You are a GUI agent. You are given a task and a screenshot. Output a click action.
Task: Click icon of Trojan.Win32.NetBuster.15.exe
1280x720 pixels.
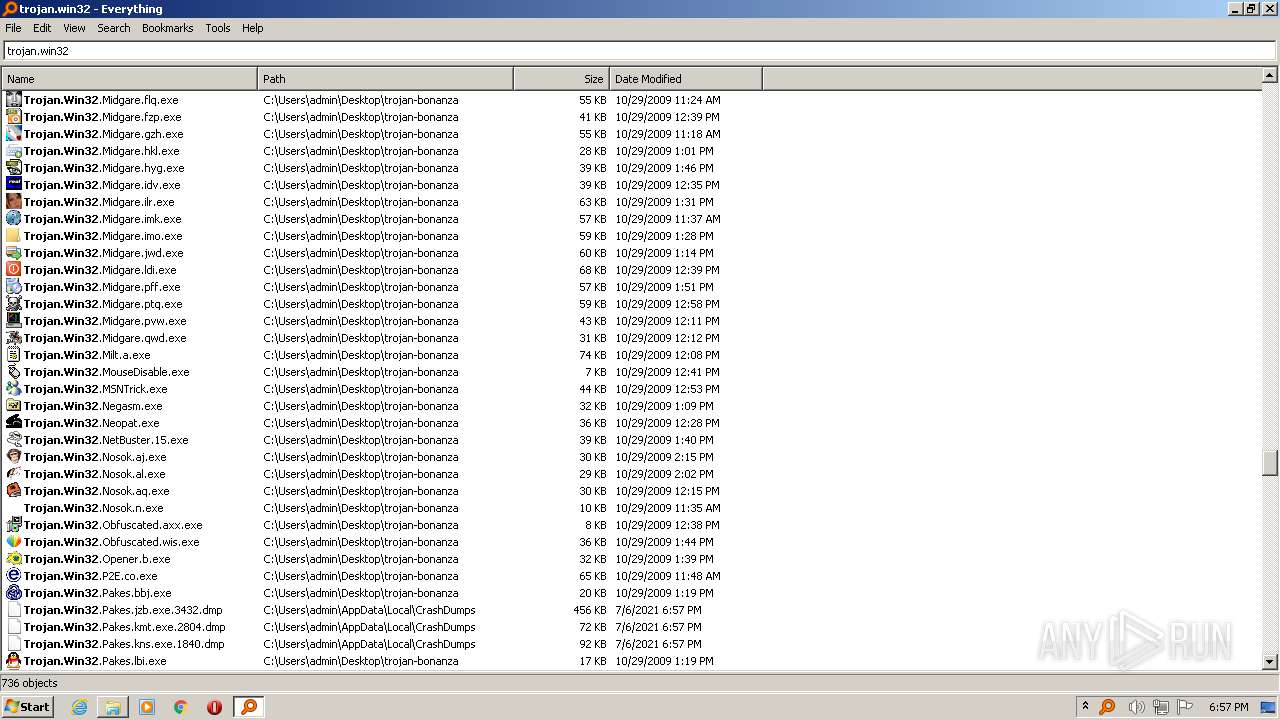[x=13, y=440]
